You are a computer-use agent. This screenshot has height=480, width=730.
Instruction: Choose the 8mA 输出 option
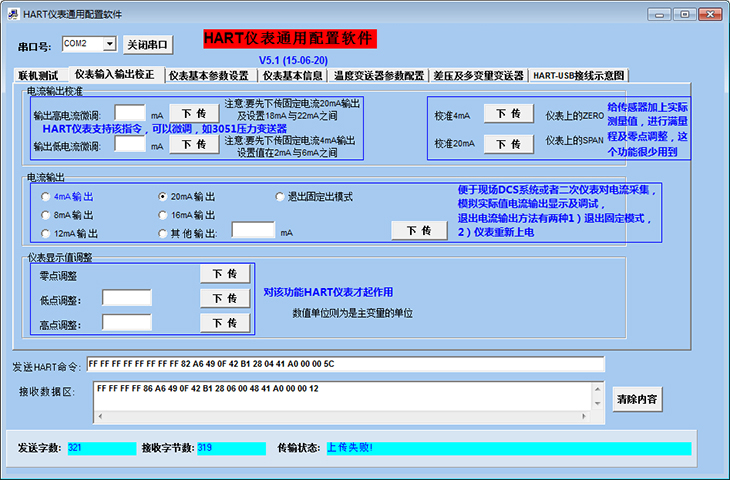46,215
